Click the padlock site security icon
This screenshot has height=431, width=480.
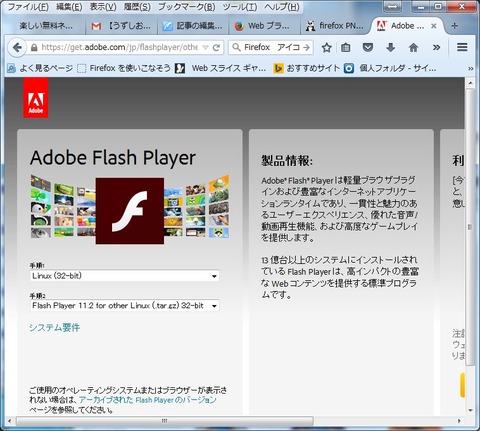point(34,48)
